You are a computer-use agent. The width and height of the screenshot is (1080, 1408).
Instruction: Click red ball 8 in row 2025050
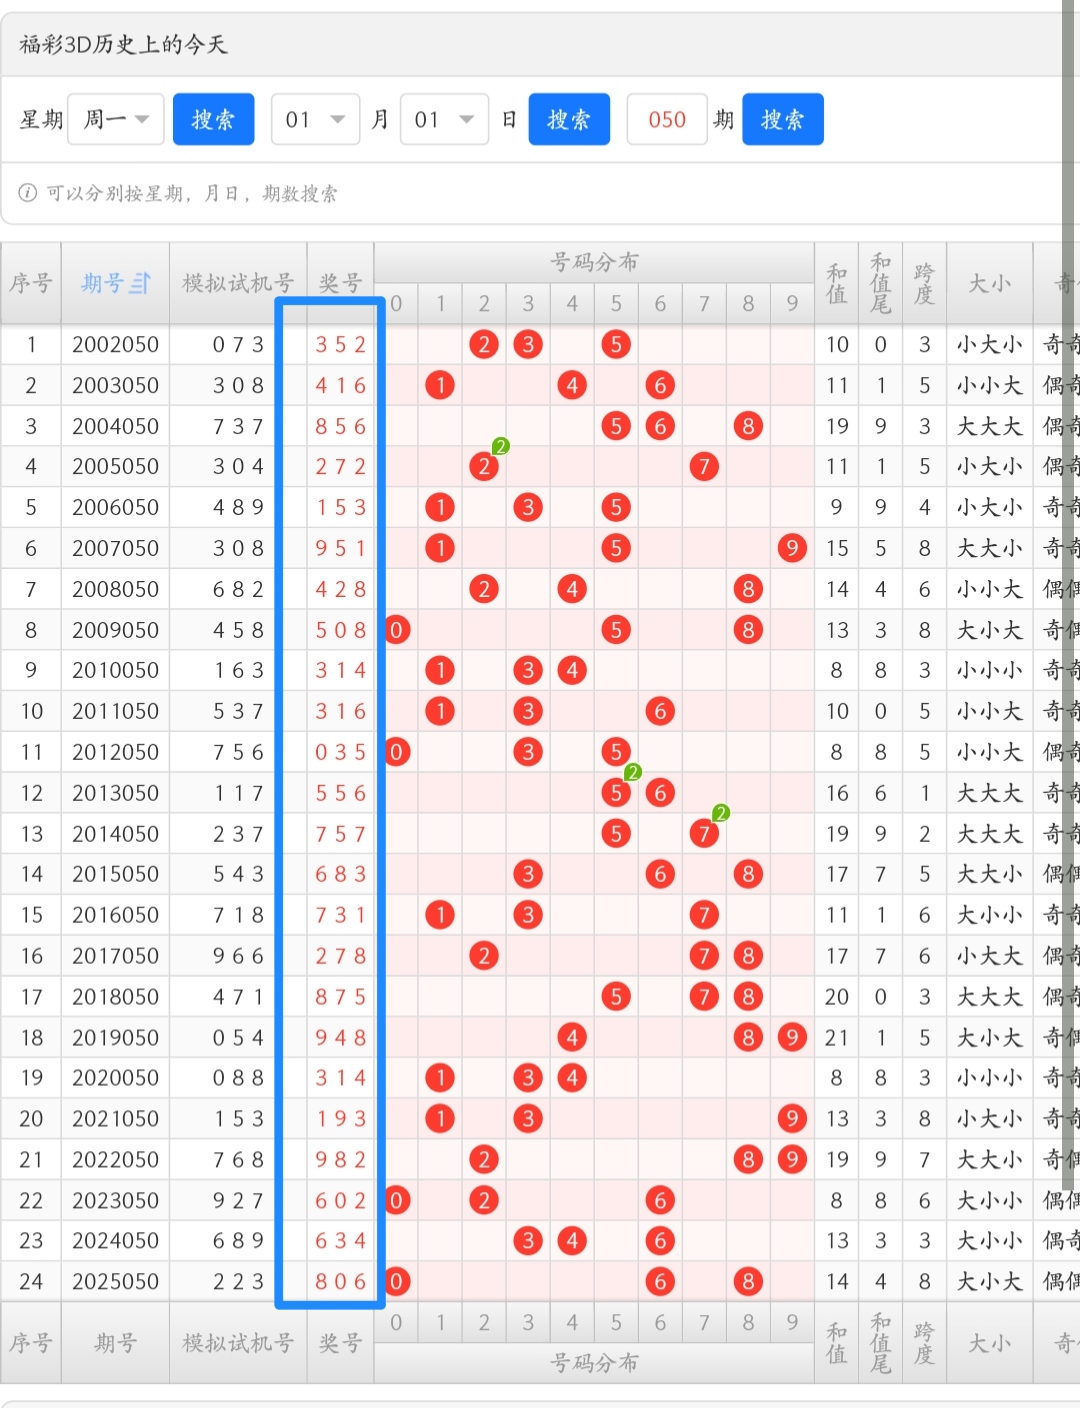coord(748,1281)
